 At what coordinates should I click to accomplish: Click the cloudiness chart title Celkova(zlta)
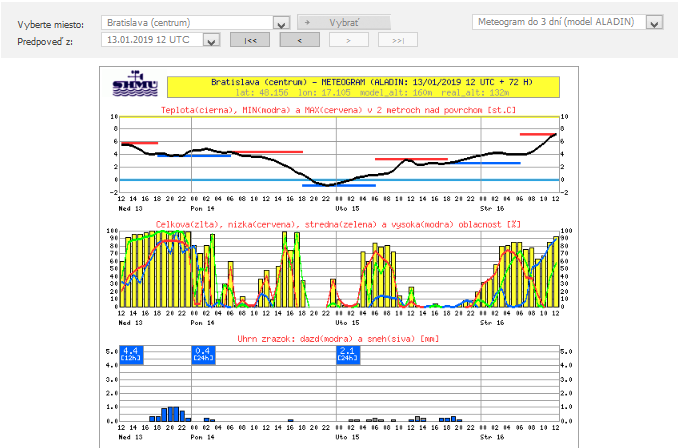pos(338,224)
